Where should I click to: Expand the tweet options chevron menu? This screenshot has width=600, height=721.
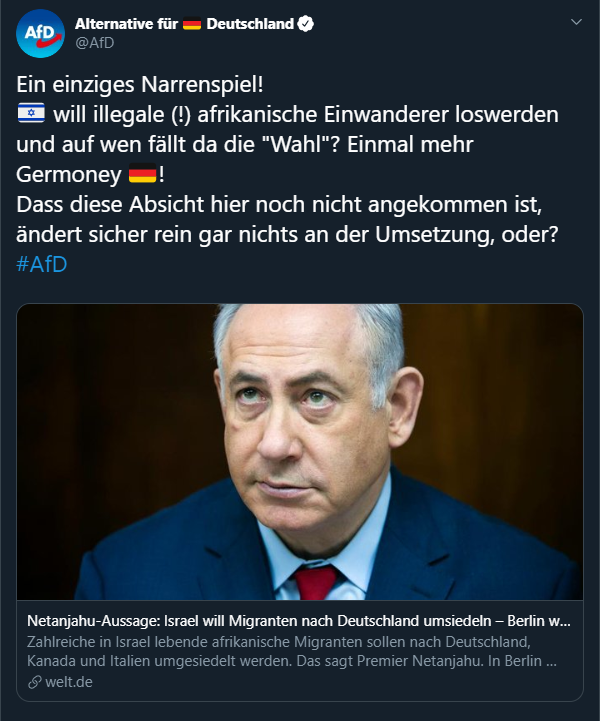pyautogui.click(x=576, y=22)
